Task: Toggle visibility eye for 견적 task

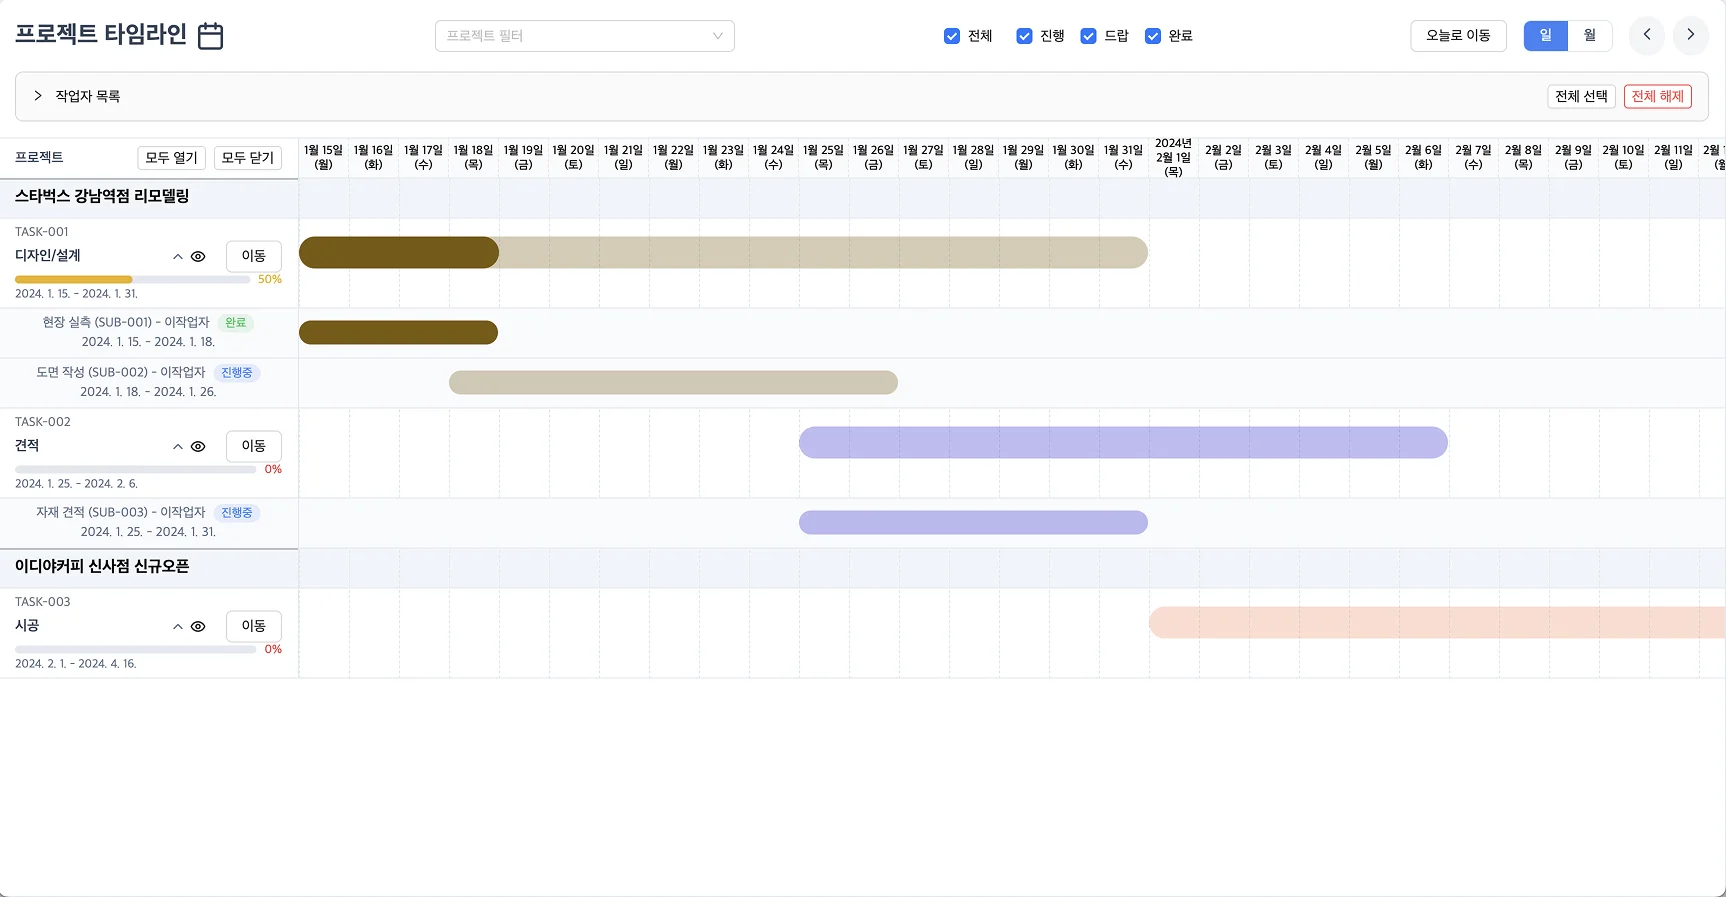Action: pos(198,447)
